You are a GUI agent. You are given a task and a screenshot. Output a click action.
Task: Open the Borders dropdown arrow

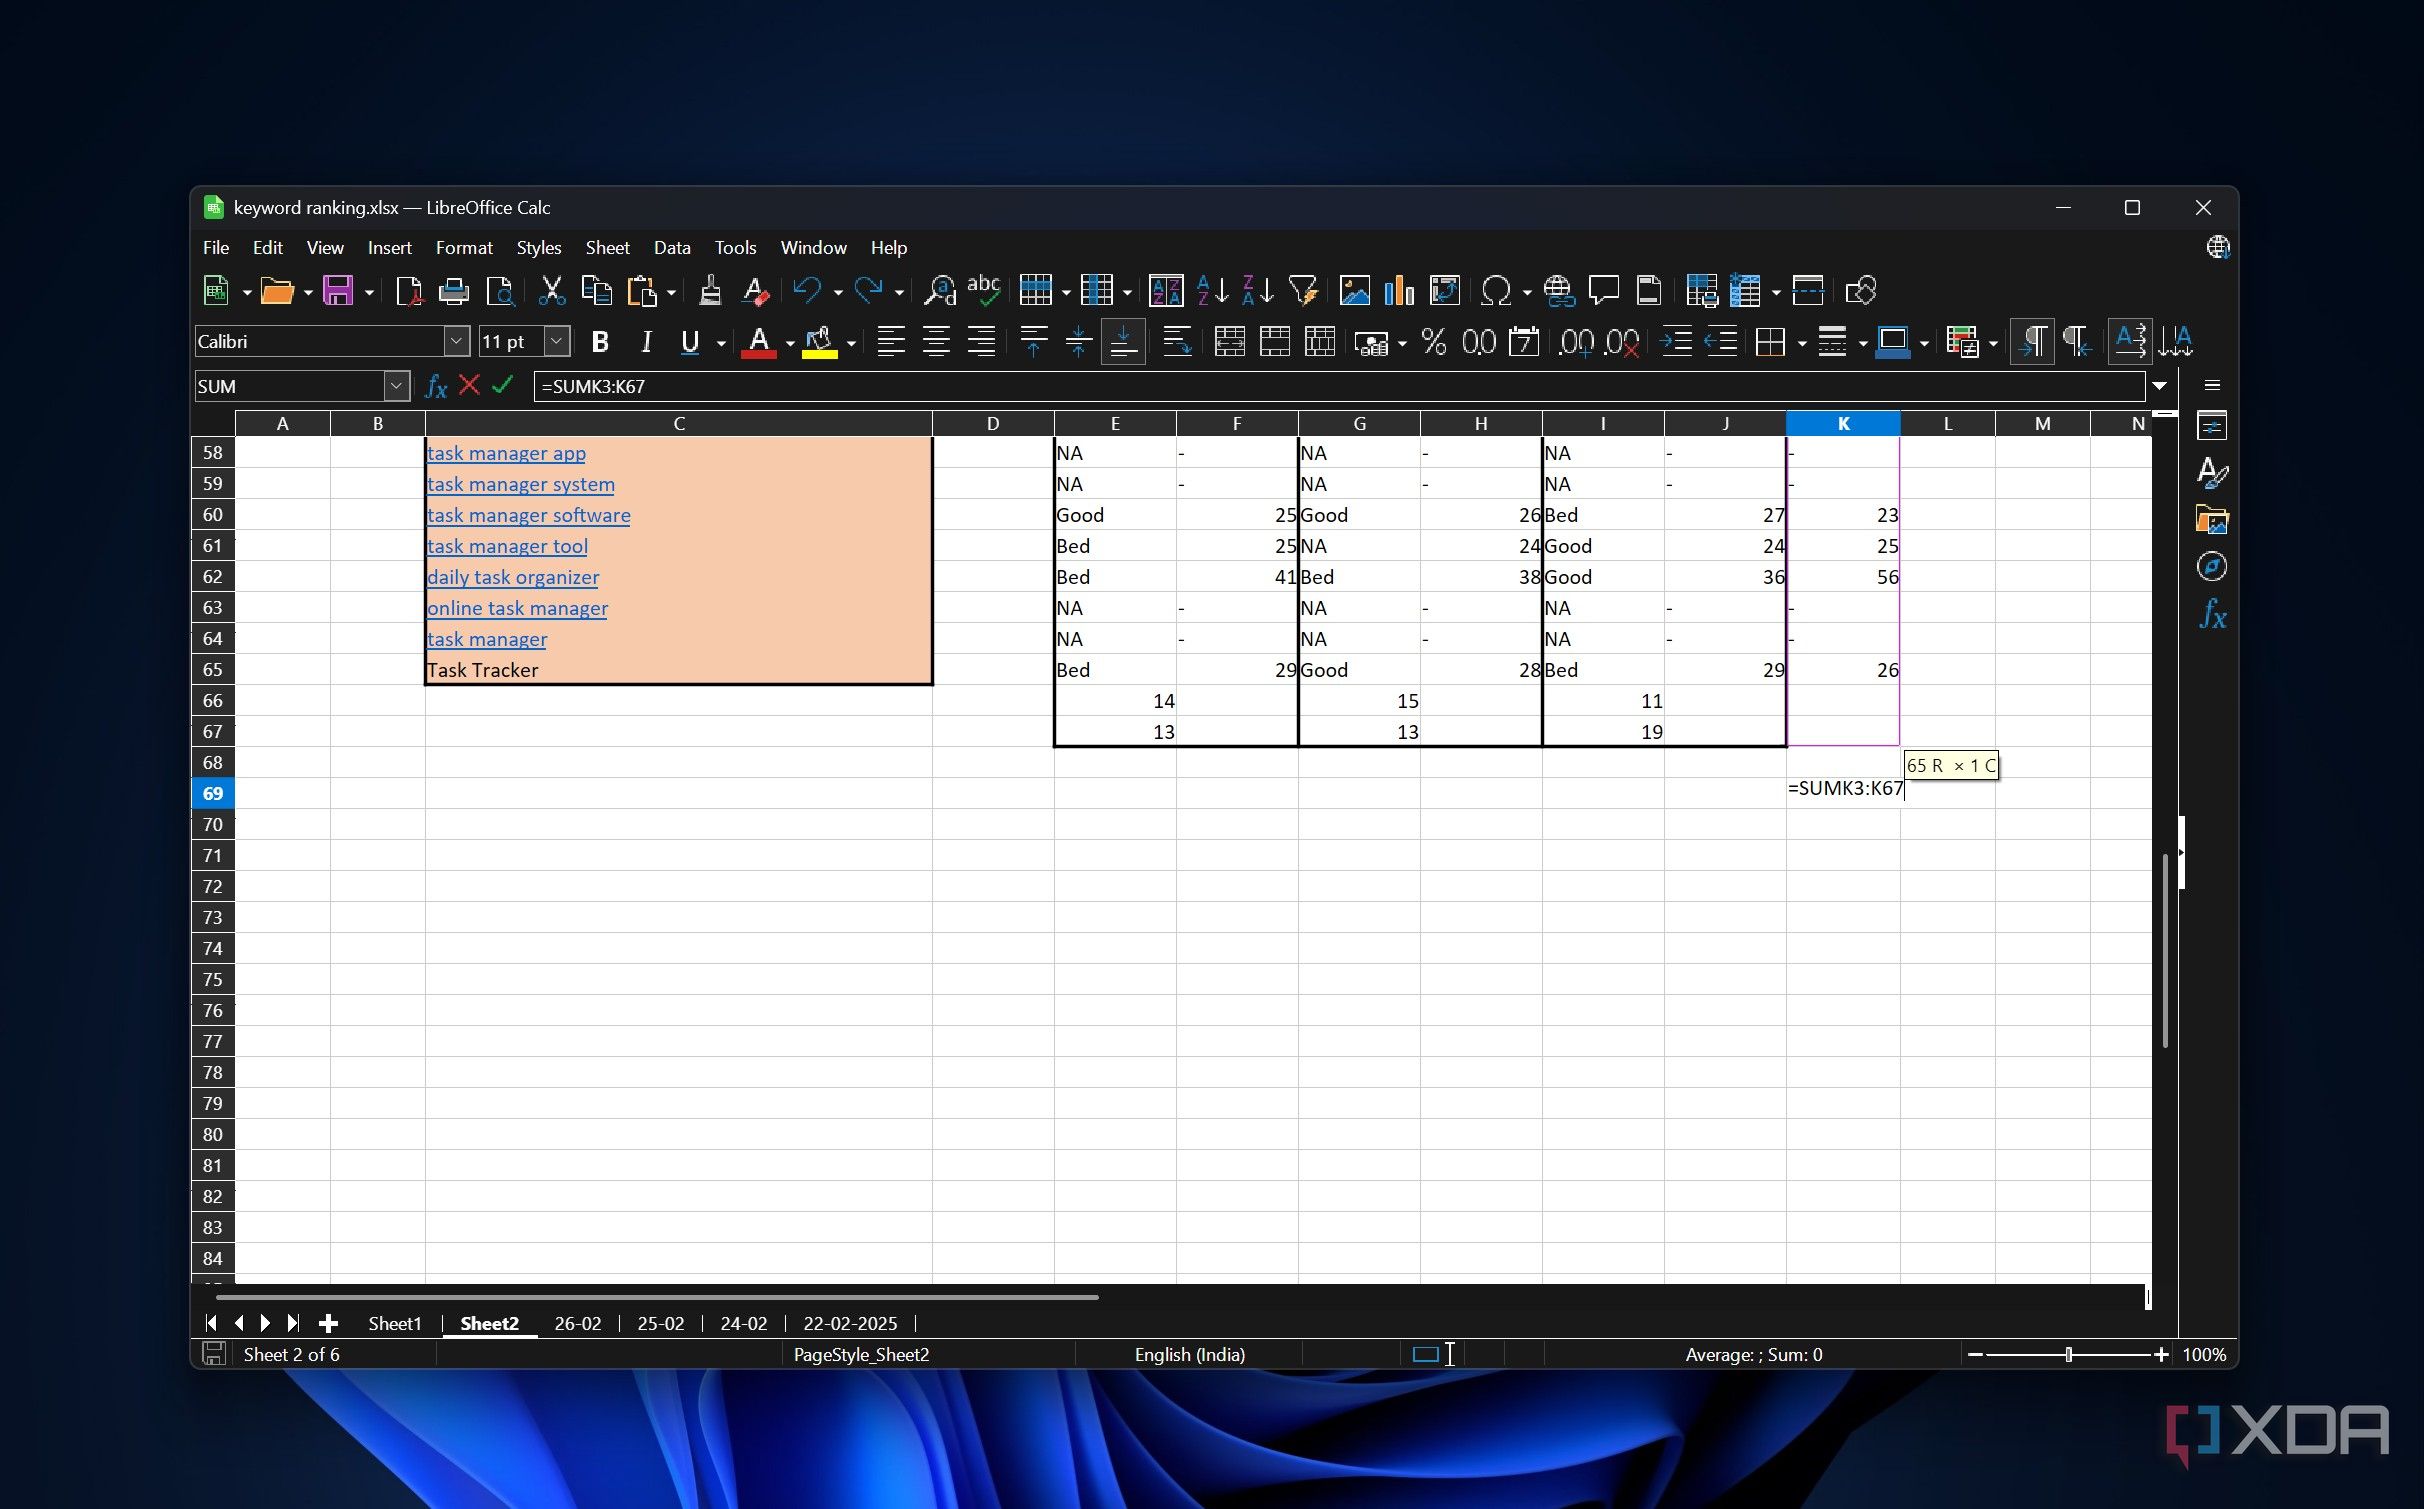click(1802, 344)
